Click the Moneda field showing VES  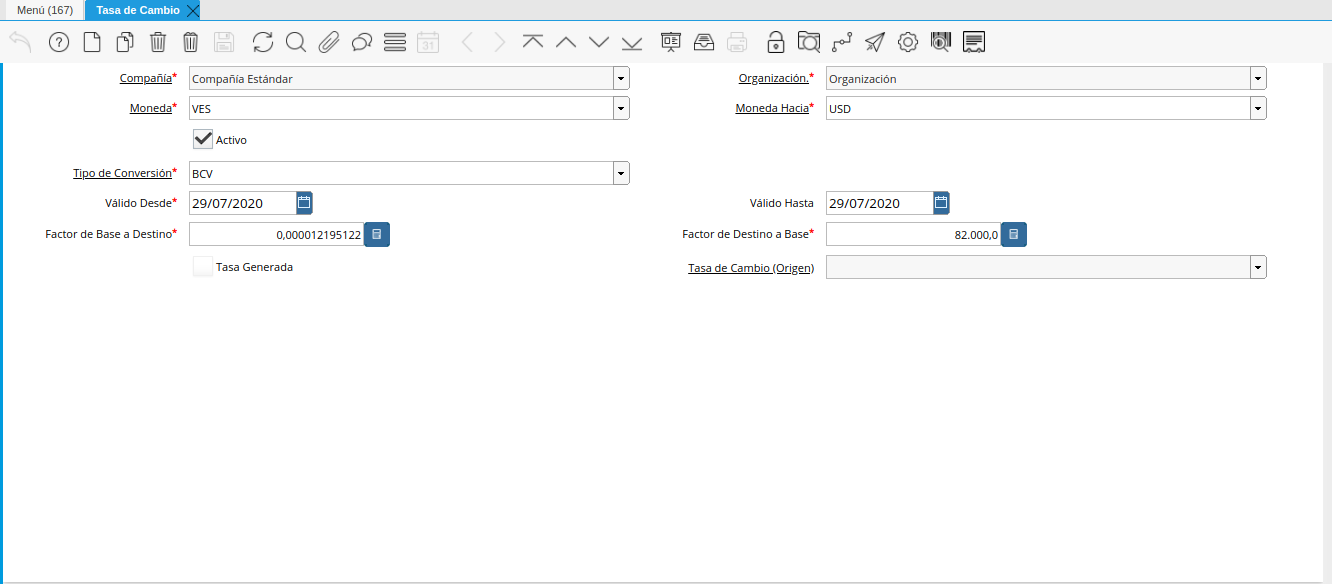[x=401, y=108]
